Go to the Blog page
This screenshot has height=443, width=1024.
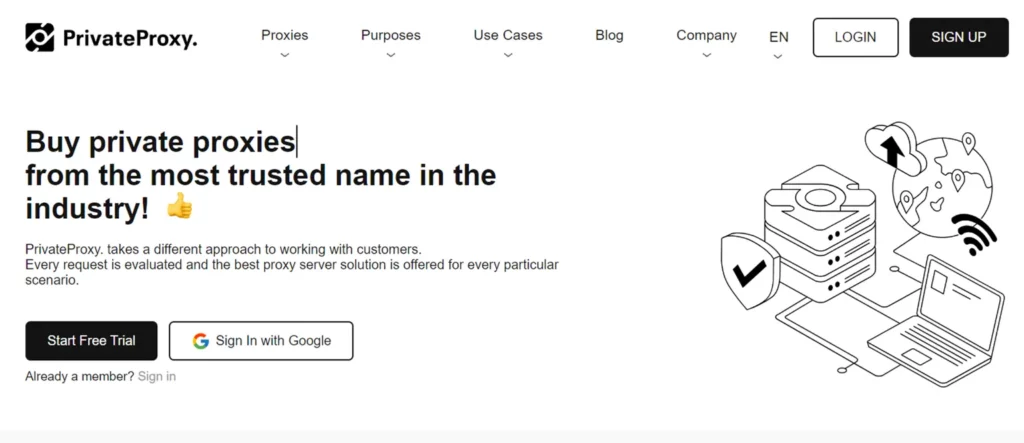coord(609,36)
